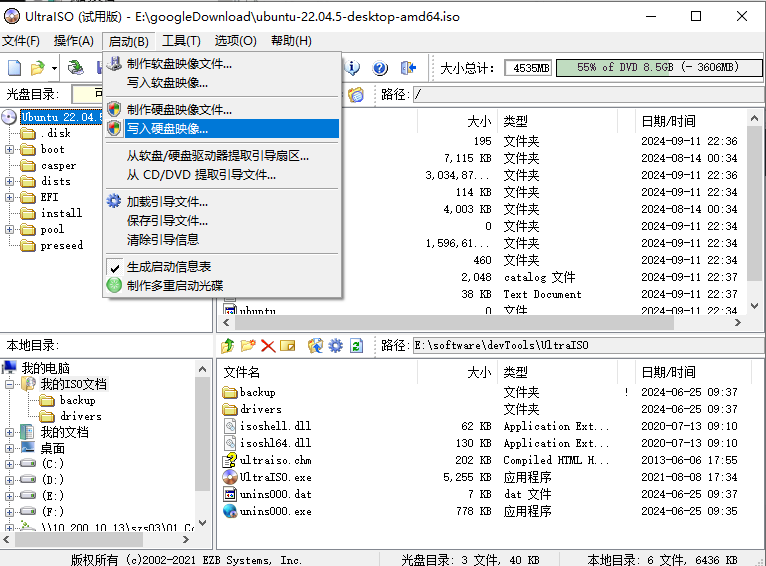Click the new folder icon in local toolbar
This screenshot has height=566, width=766.
pyautogui.click(x=248, y=346)
